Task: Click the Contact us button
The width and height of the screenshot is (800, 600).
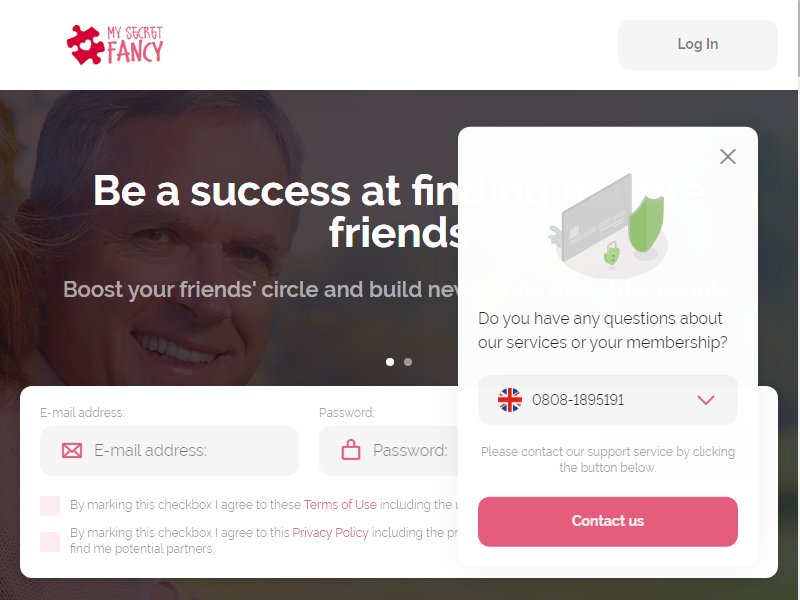Action: pyautogui.click(x=608, y=521)
